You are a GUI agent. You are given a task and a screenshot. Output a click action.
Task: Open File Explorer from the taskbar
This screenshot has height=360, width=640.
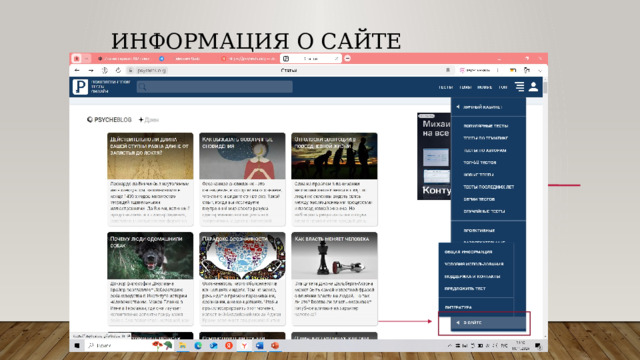tap(182, 346)
